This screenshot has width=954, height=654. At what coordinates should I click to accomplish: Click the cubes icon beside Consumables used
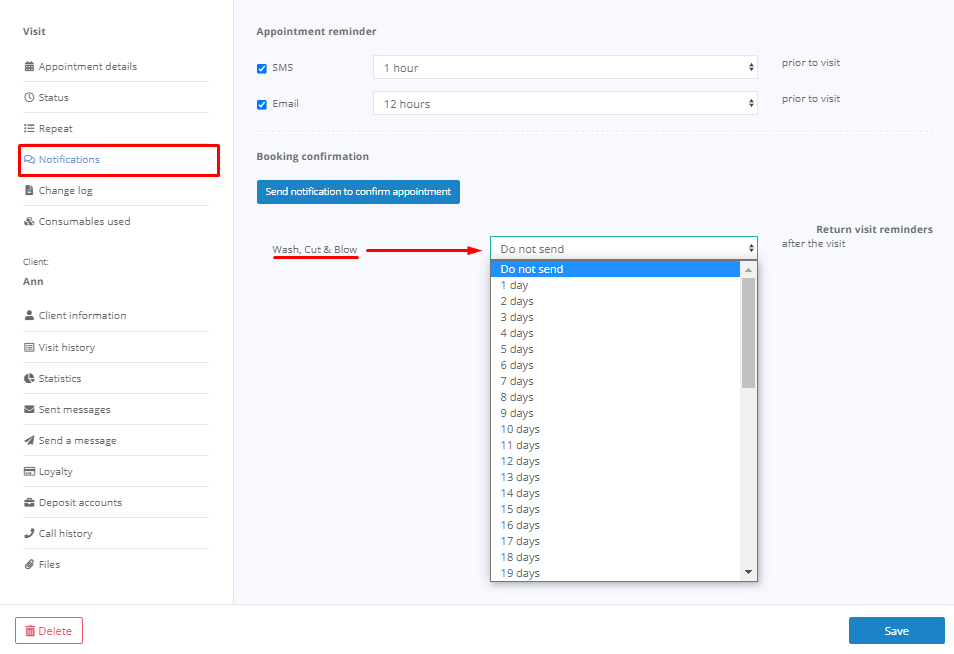coord(29,222)
